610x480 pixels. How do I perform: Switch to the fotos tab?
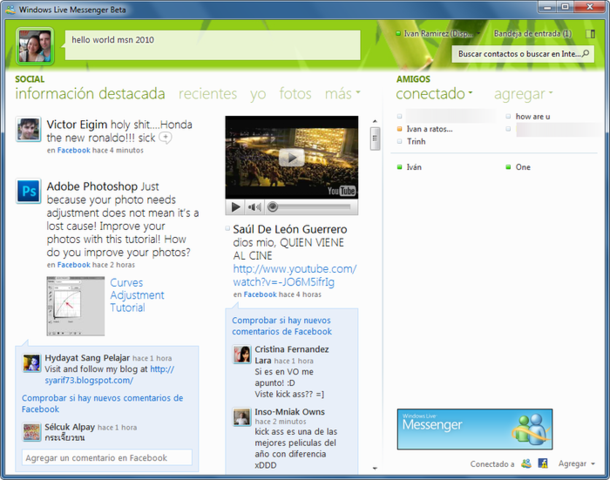295,94
